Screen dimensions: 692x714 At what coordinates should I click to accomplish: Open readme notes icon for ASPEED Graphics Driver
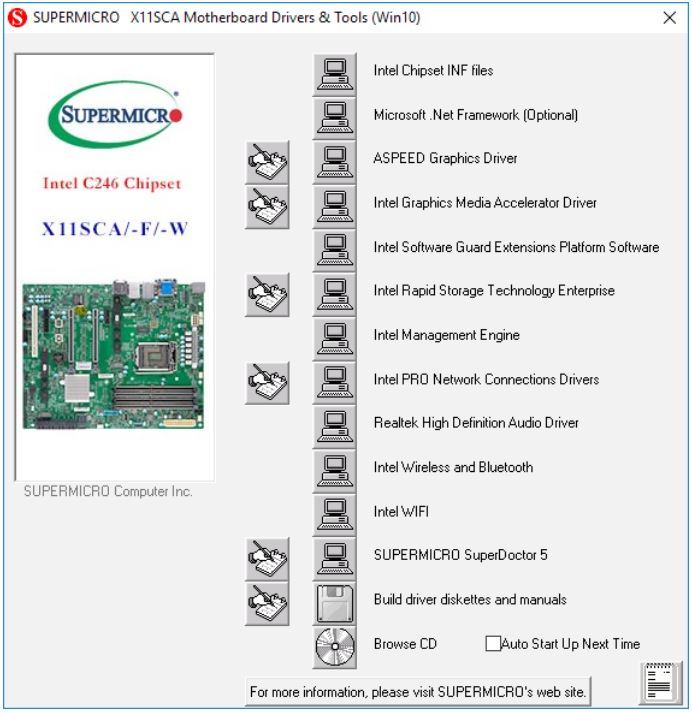[x=267, y=163]
